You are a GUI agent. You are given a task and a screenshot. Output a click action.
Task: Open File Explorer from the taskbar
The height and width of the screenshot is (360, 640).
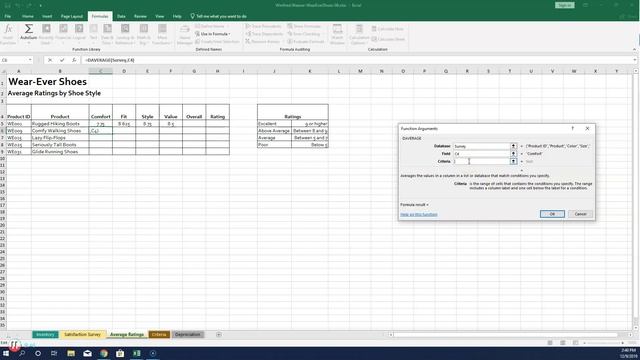(x=71, y=353)
